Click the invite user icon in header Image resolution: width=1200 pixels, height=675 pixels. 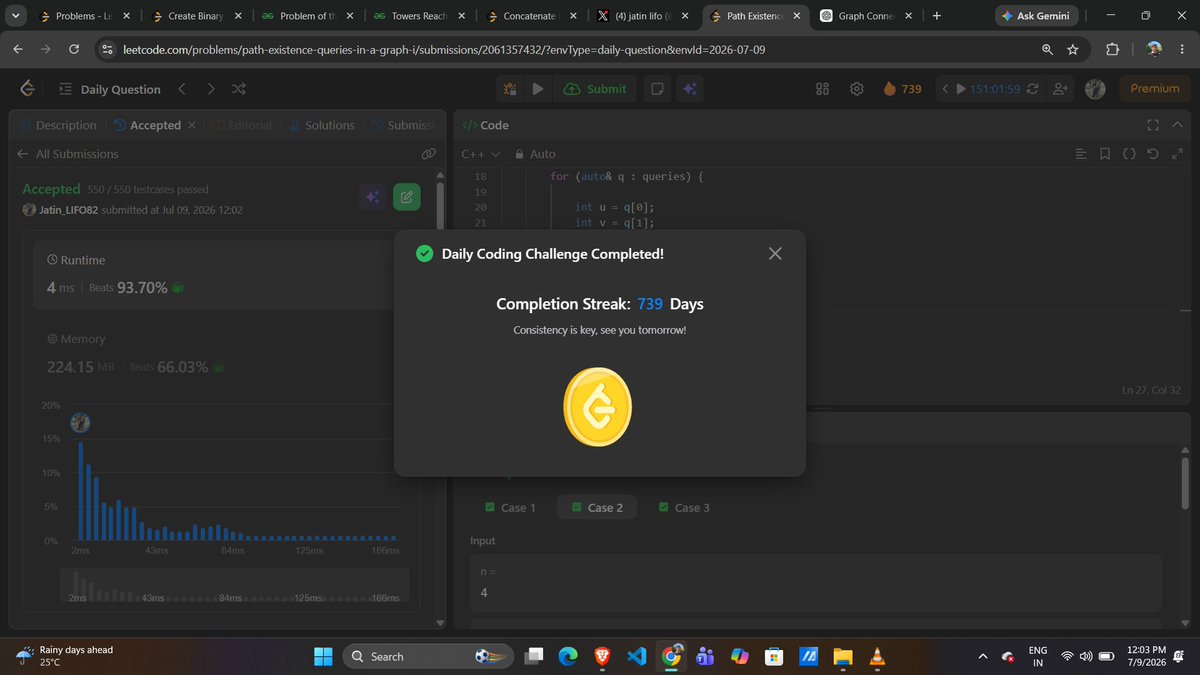pos(1062,89)
